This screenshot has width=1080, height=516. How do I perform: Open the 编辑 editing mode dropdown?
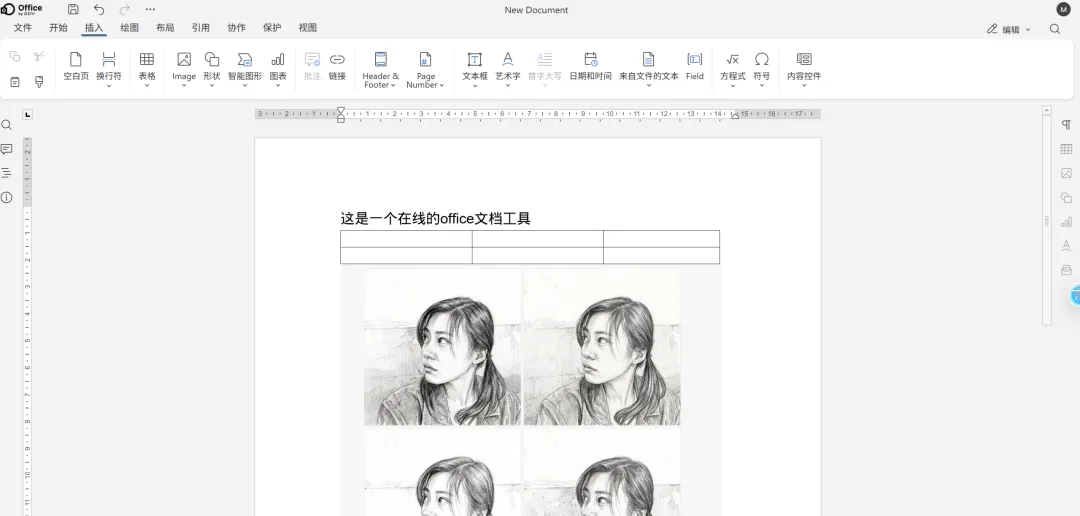click(1009, 29)
